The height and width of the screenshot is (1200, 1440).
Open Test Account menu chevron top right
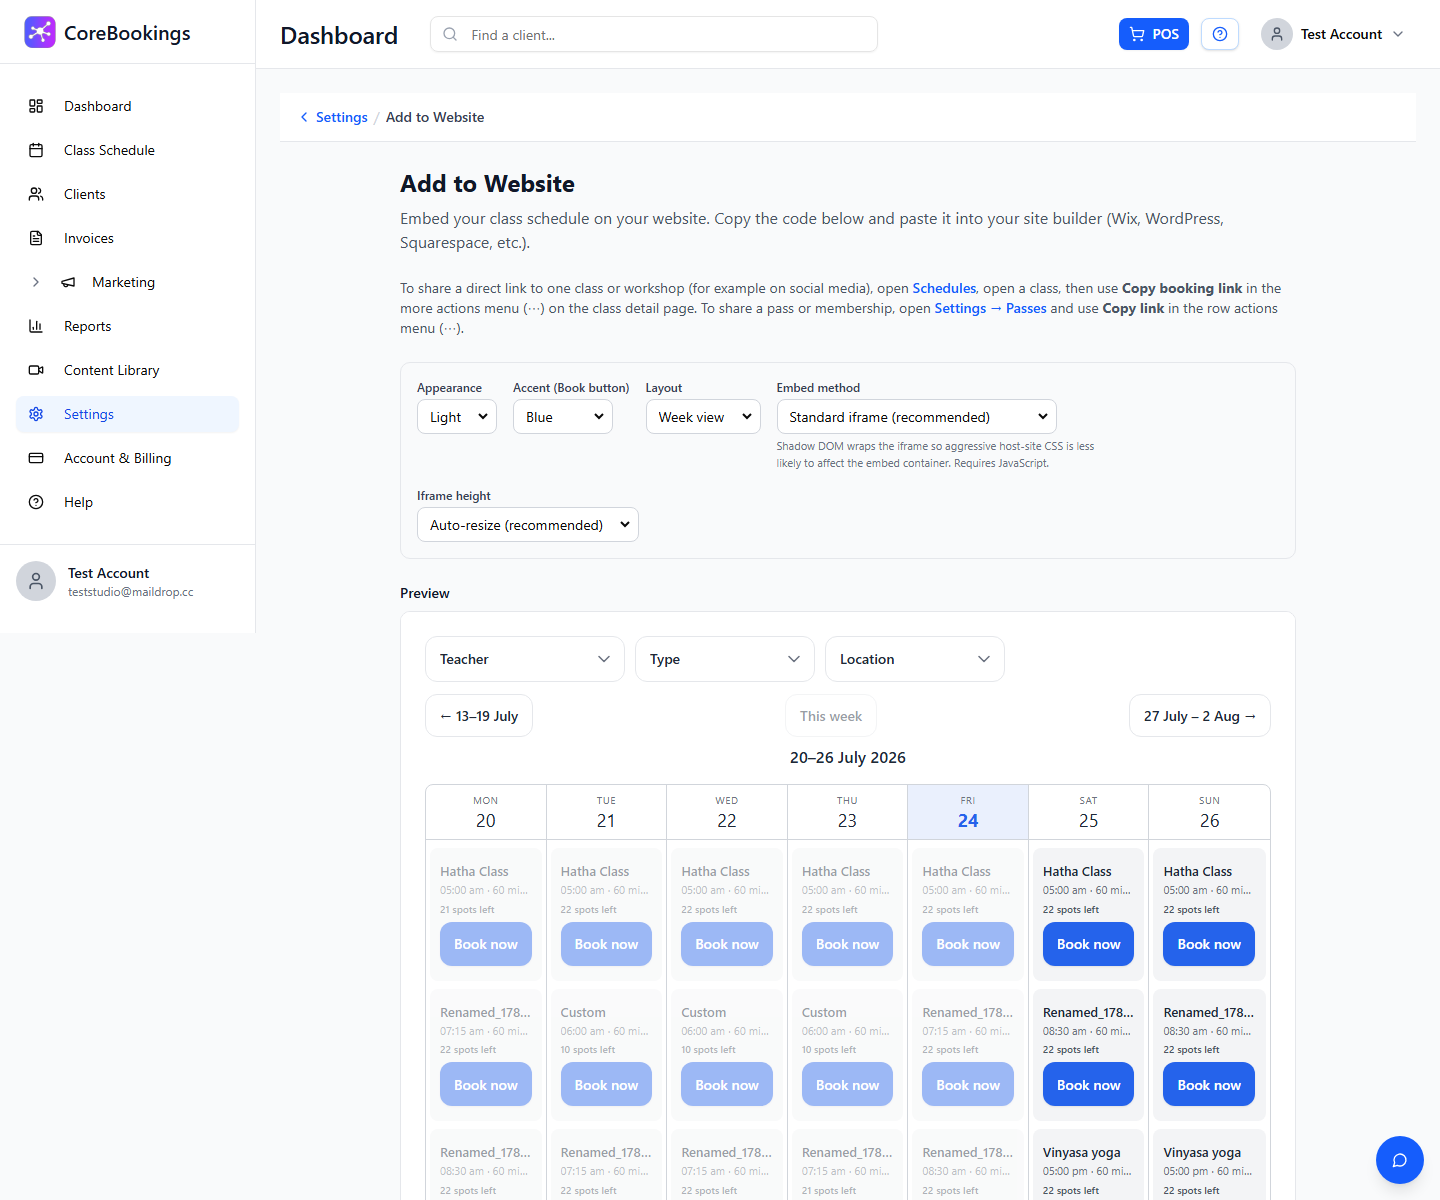(1398, 34)
